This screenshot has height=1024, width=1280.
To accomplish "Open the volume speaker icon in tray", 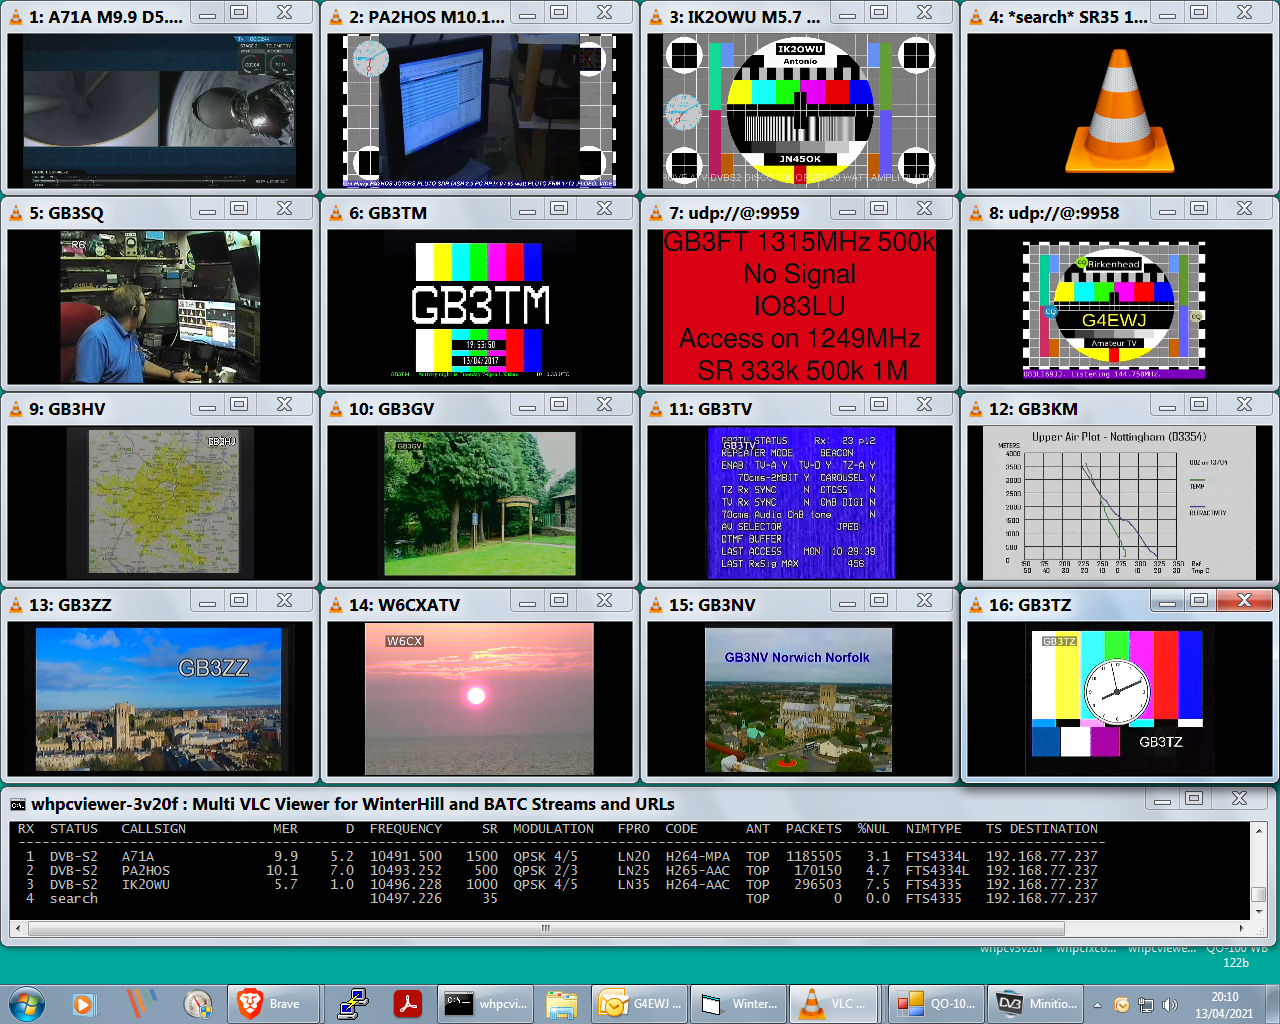I will click(1169, 1005).
